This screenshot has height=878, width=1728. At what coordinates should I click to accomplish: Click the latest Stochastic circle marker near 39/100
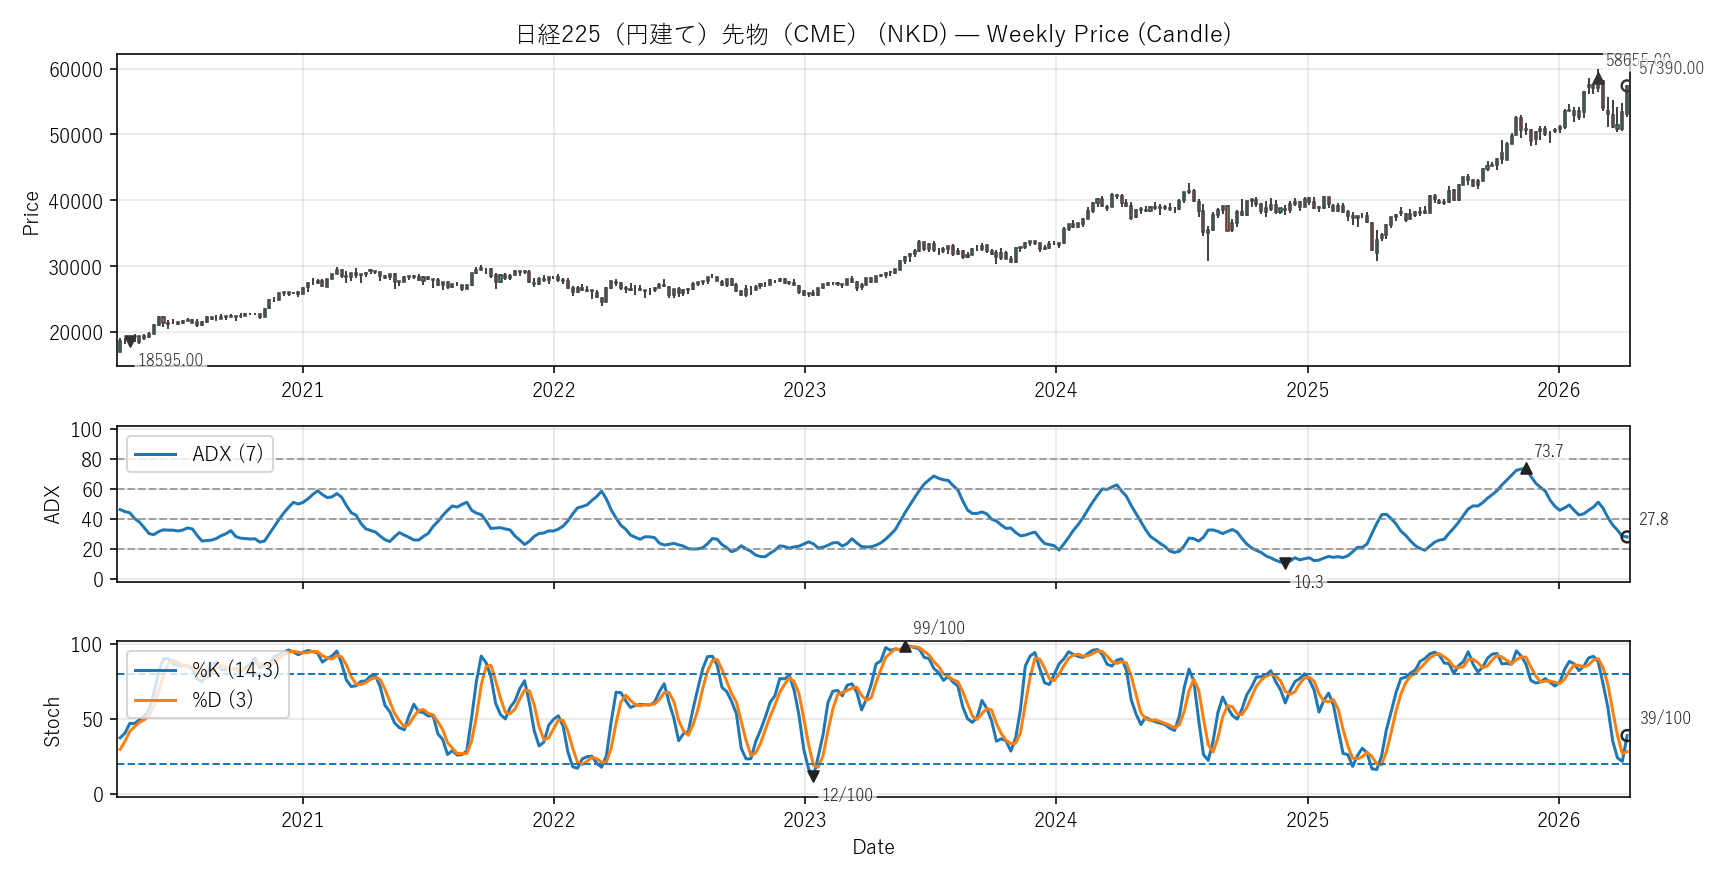1627,736
